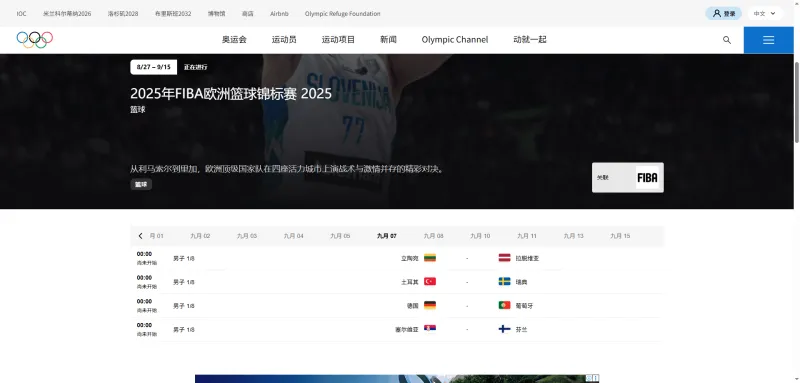Click the Latvia flag icon
The height and width of the screenshot is (383, 800).
[x=504, y=258]
